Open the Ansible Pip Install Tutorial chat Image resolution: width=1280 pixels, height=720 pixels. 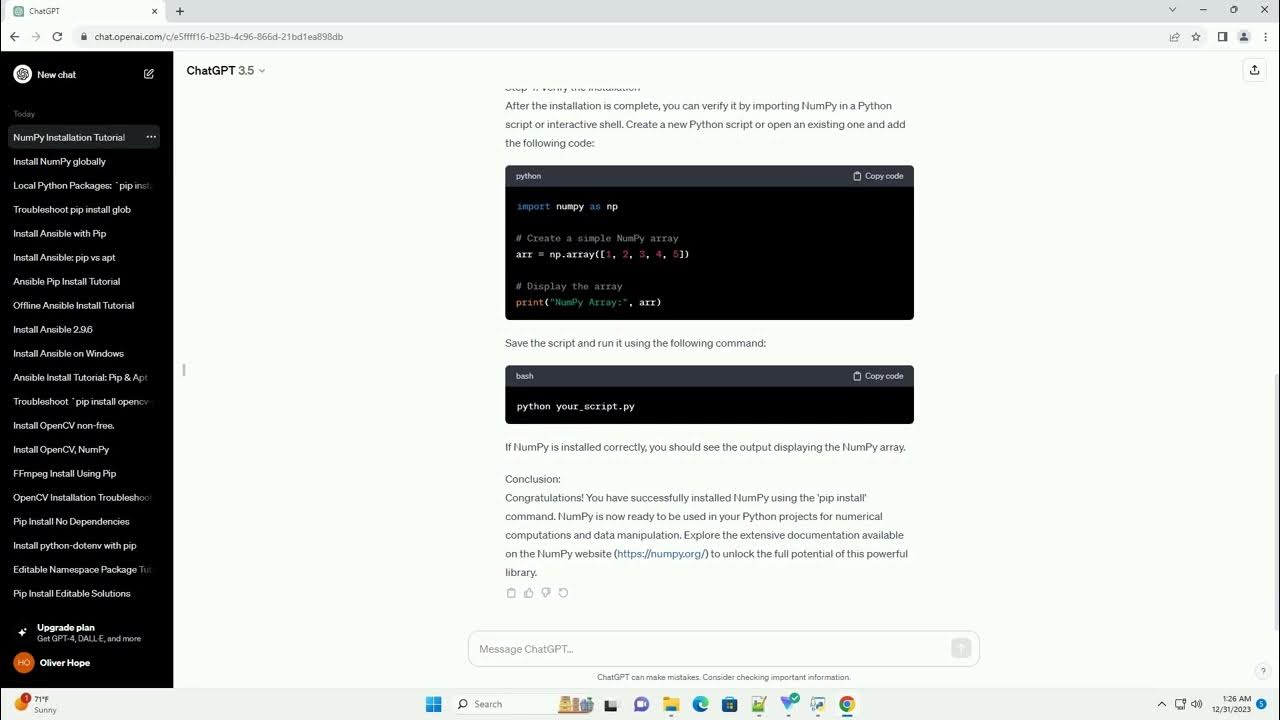pos(84,281)
